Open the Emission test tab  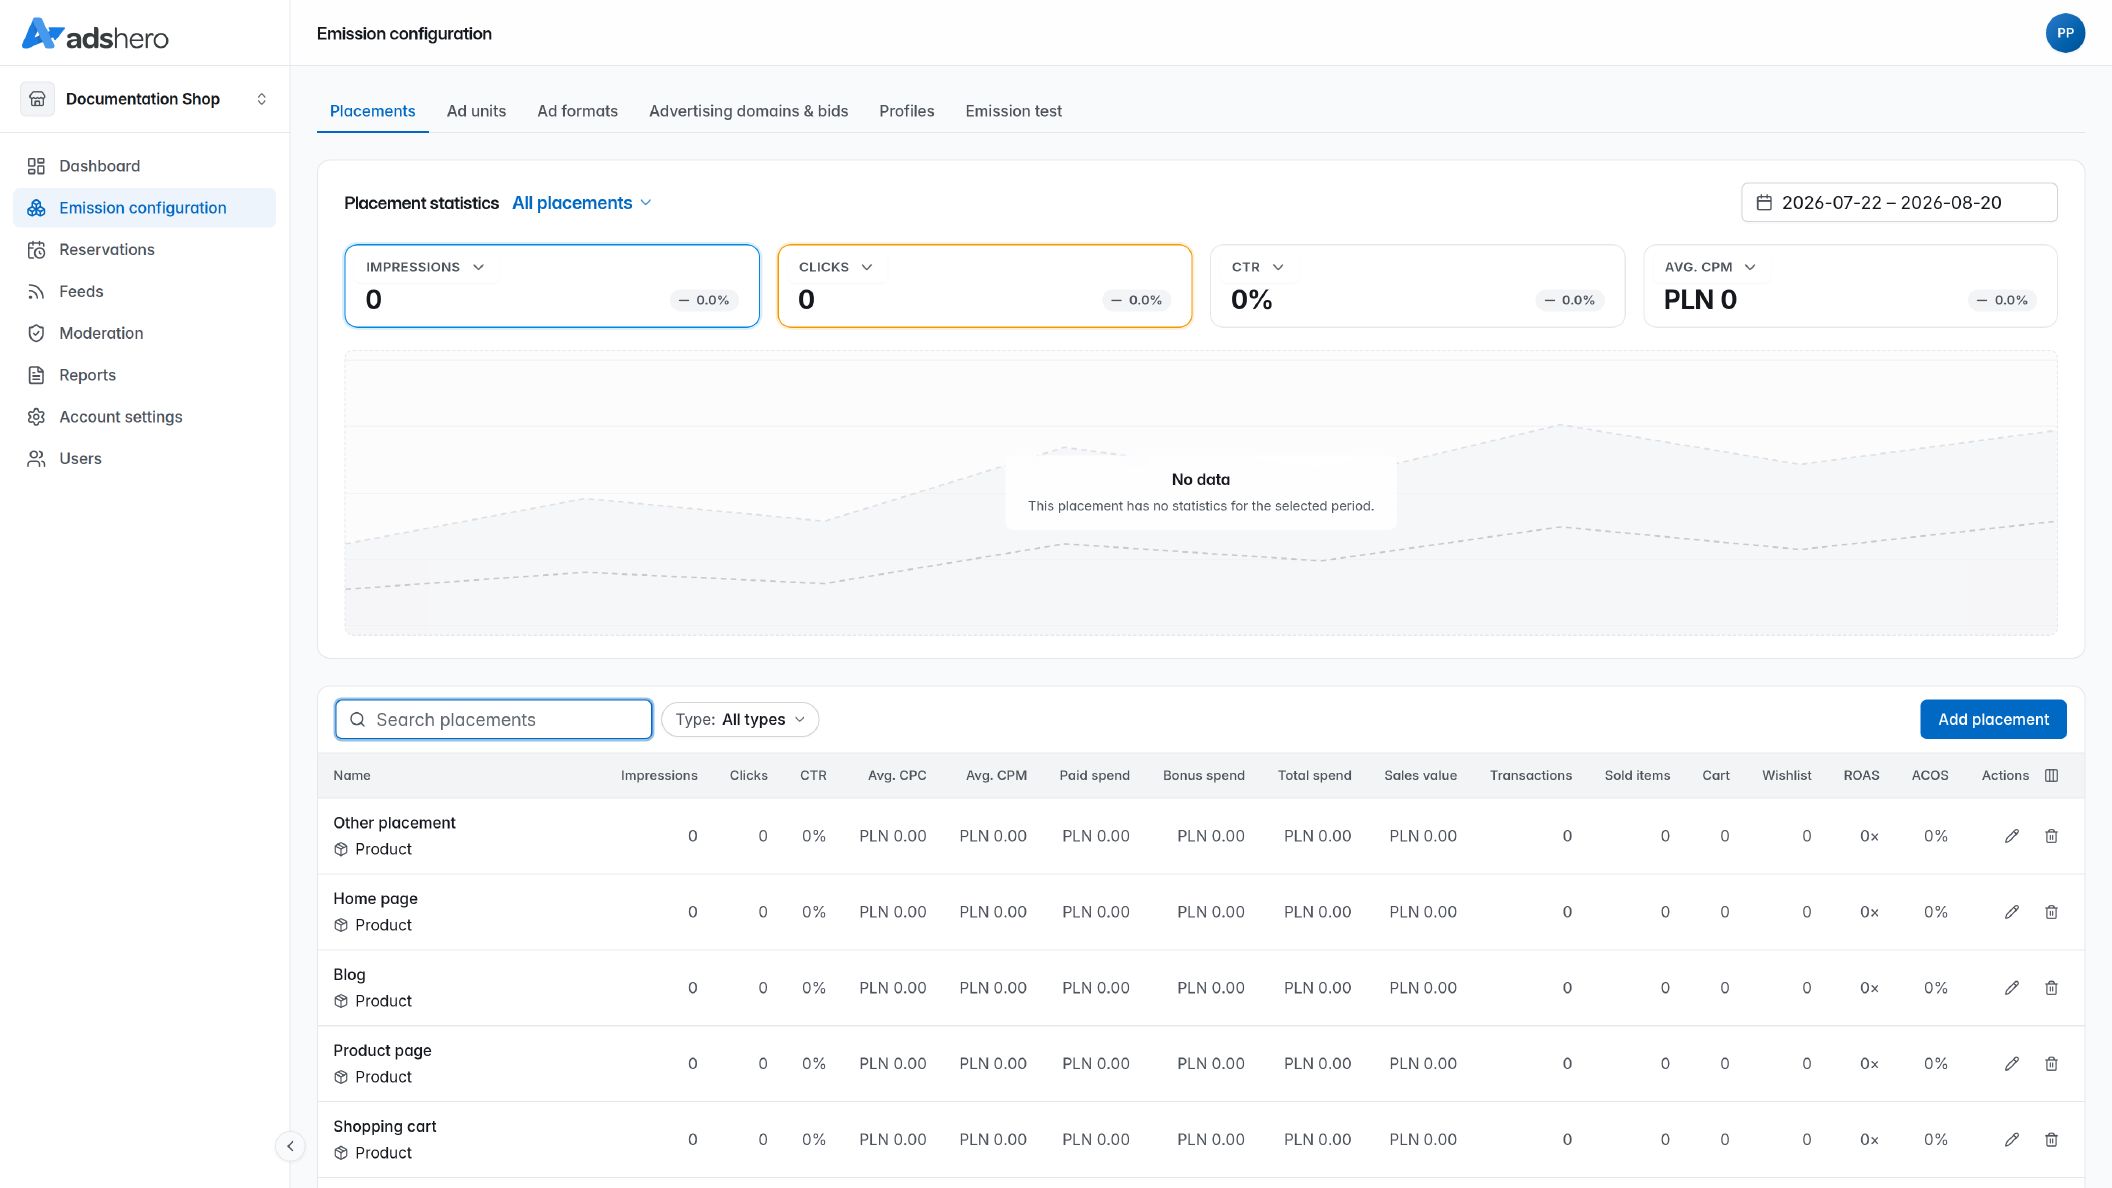tap(1013, 111)
